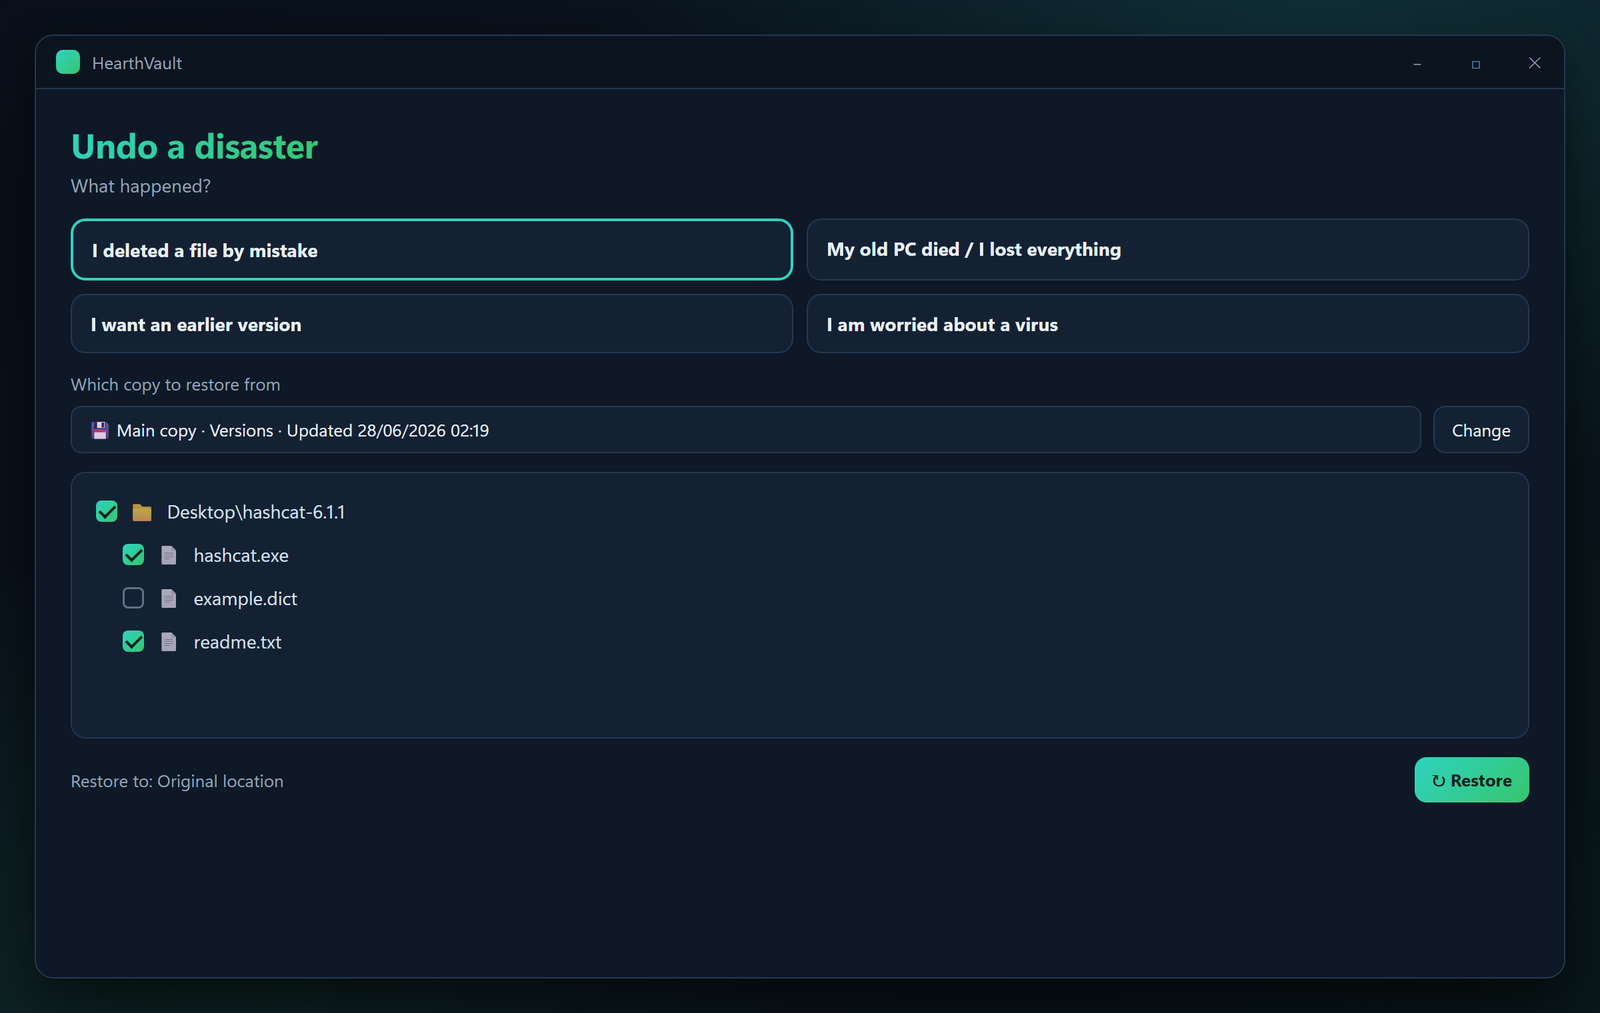Click the 'Restore to: Original location' text
The width and height of the screenshot is (1600, 1013).
pos(177,781)
